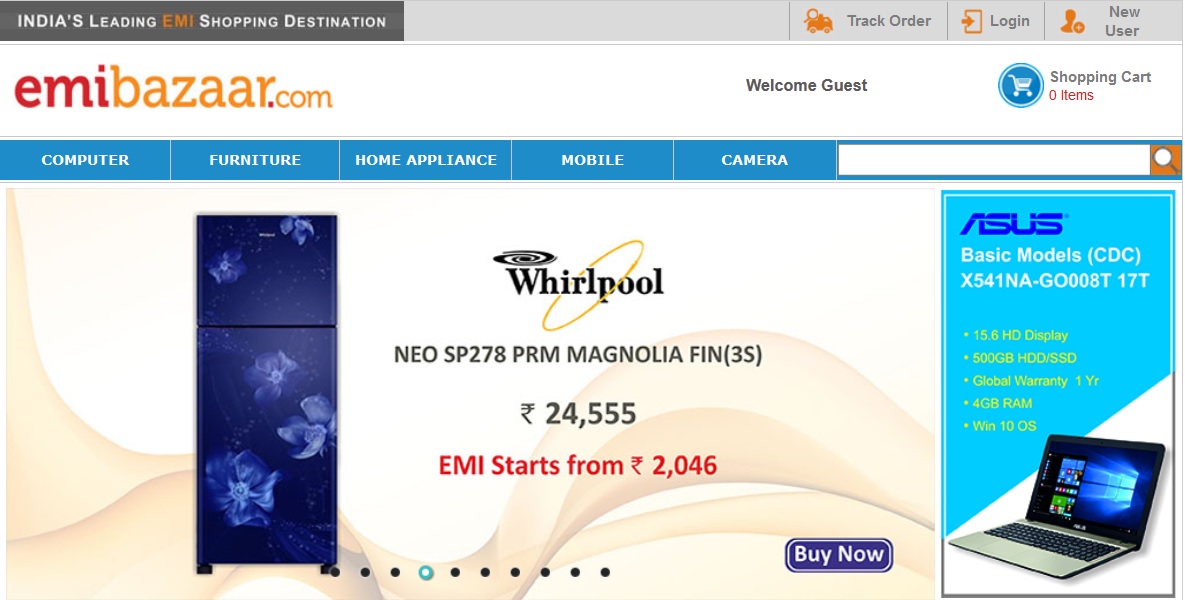Open the FURNITURE category menu

[255, 159]
